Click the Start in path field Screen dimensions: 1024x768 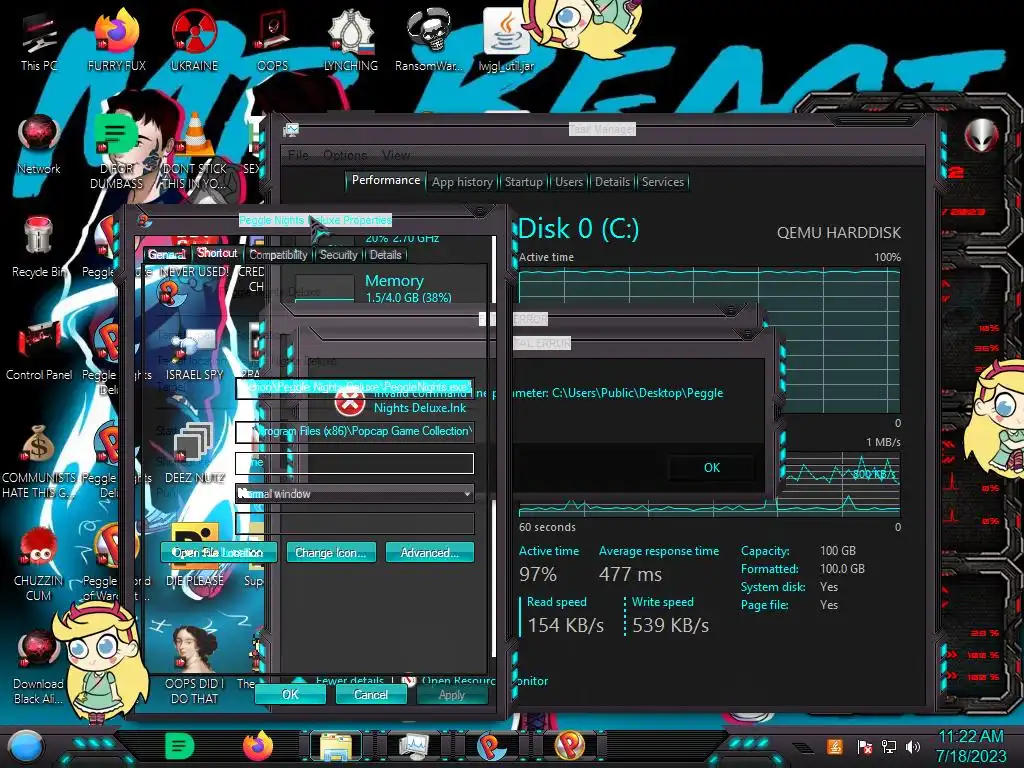pyautogui.click(x=354, y=431)
